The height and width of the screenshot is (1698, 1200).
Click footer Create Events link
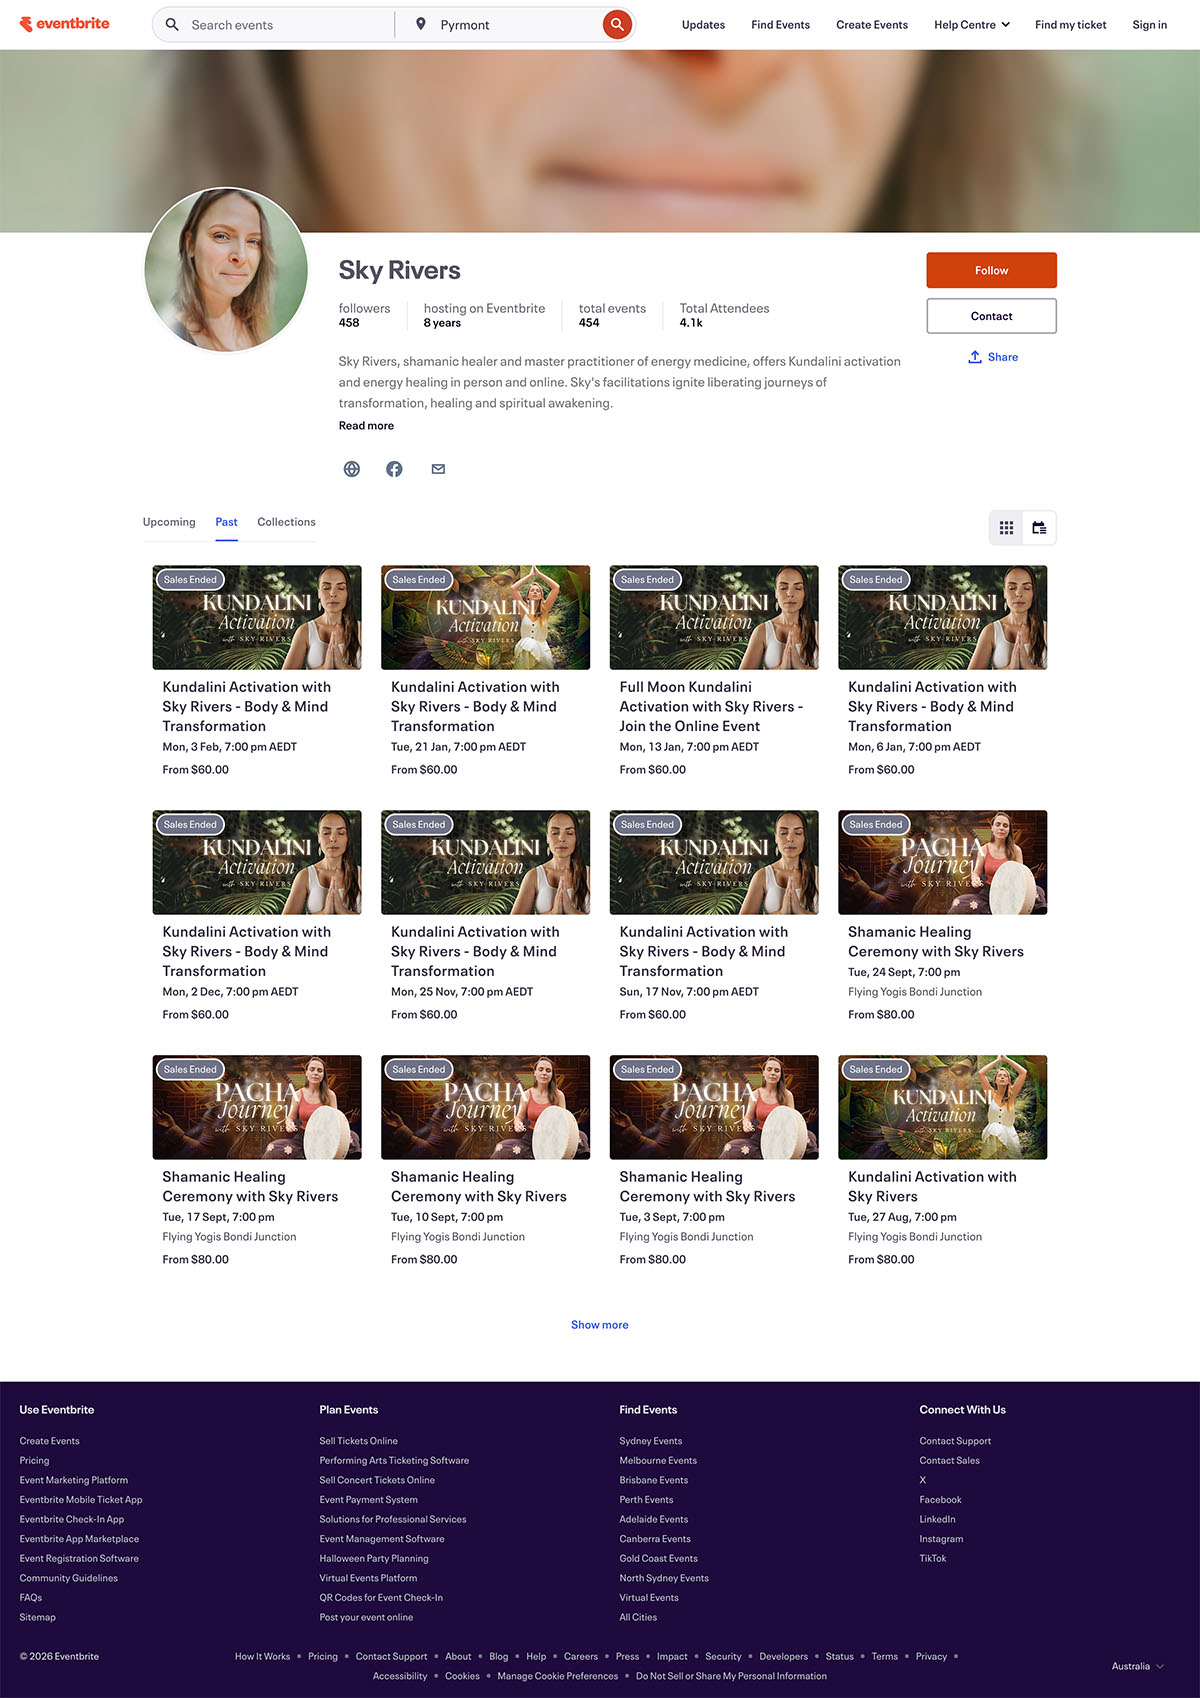[x=49, y=1441]
